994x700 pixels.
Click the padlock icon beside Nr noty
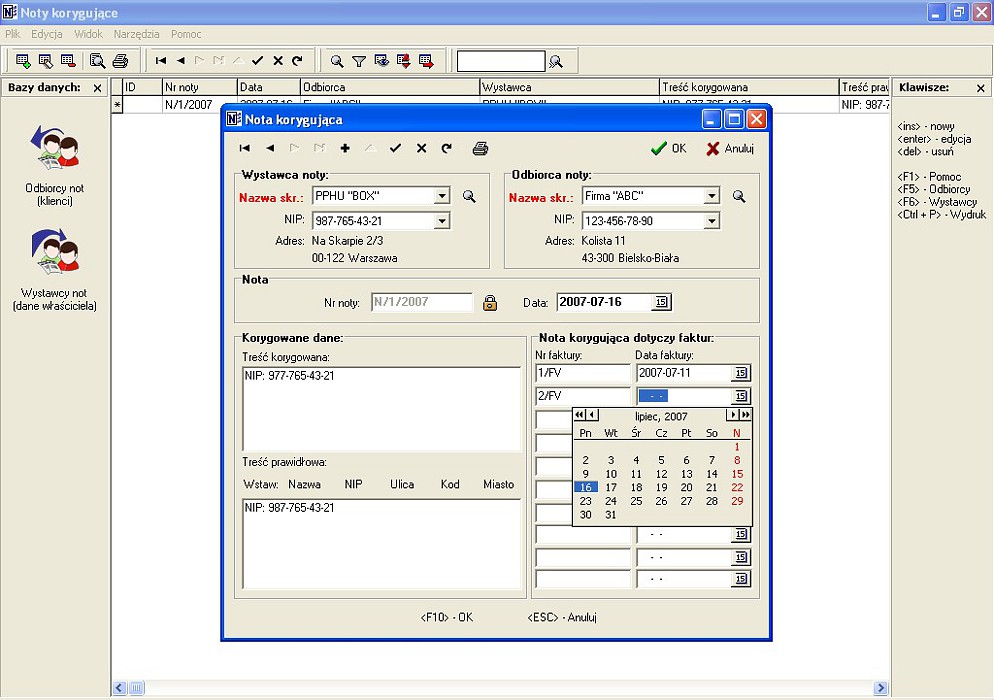click(x=490, y=303)
